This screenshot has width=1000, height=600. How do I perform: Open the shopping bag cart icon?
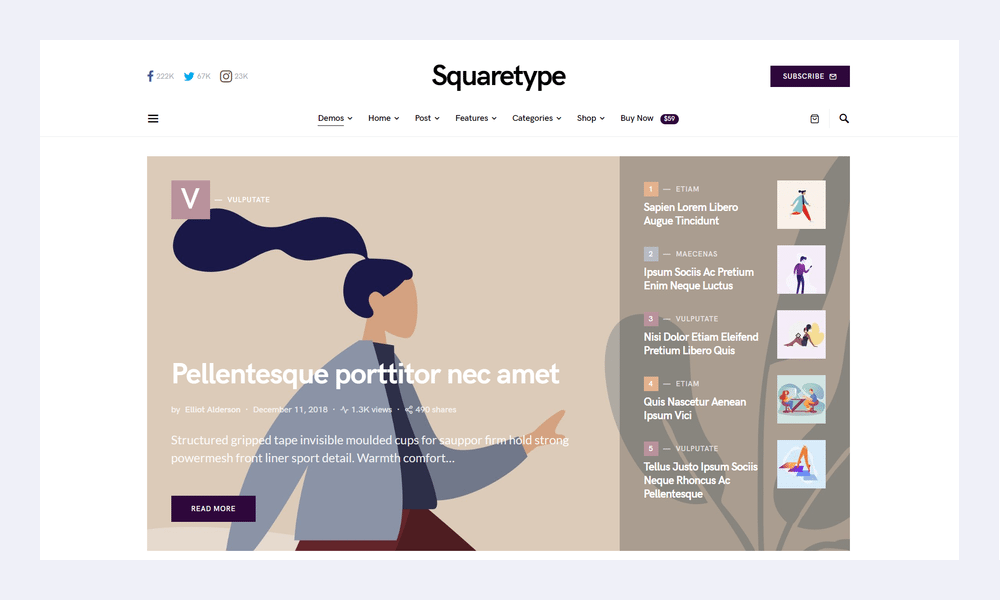(x=814, y=119)
